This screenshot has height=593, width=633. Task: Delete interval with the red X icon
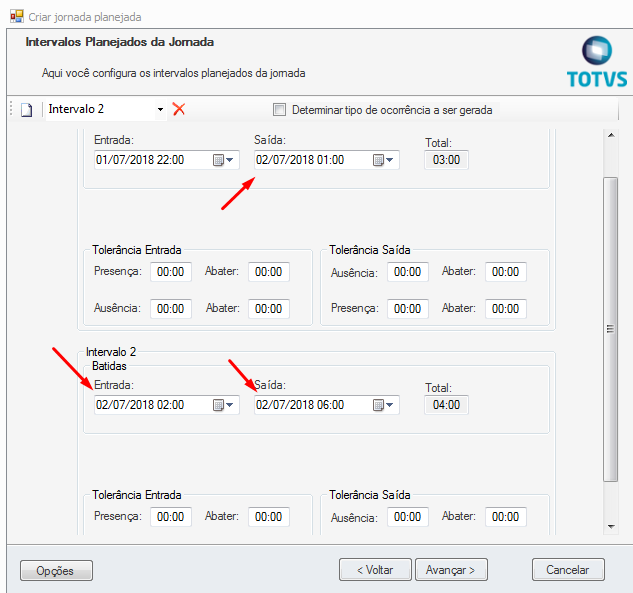[x=179, y=109]
